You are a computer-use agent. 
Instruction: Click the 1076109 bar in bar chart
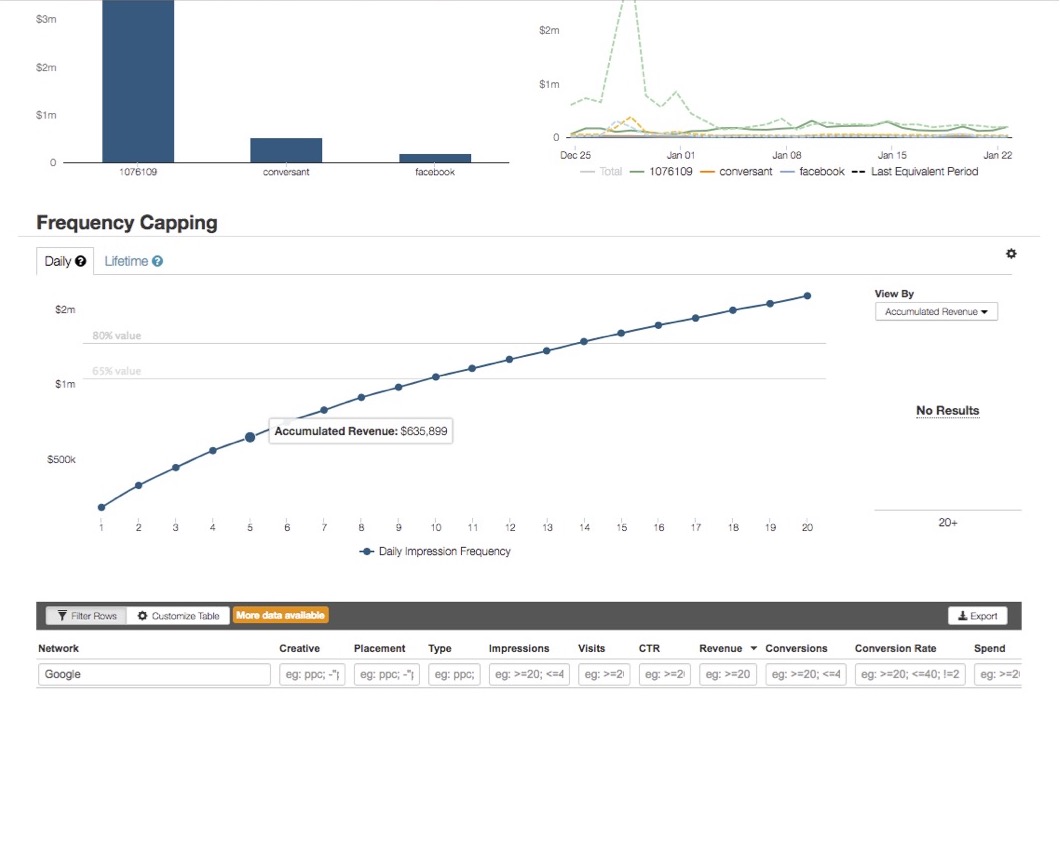coord(138,81)
